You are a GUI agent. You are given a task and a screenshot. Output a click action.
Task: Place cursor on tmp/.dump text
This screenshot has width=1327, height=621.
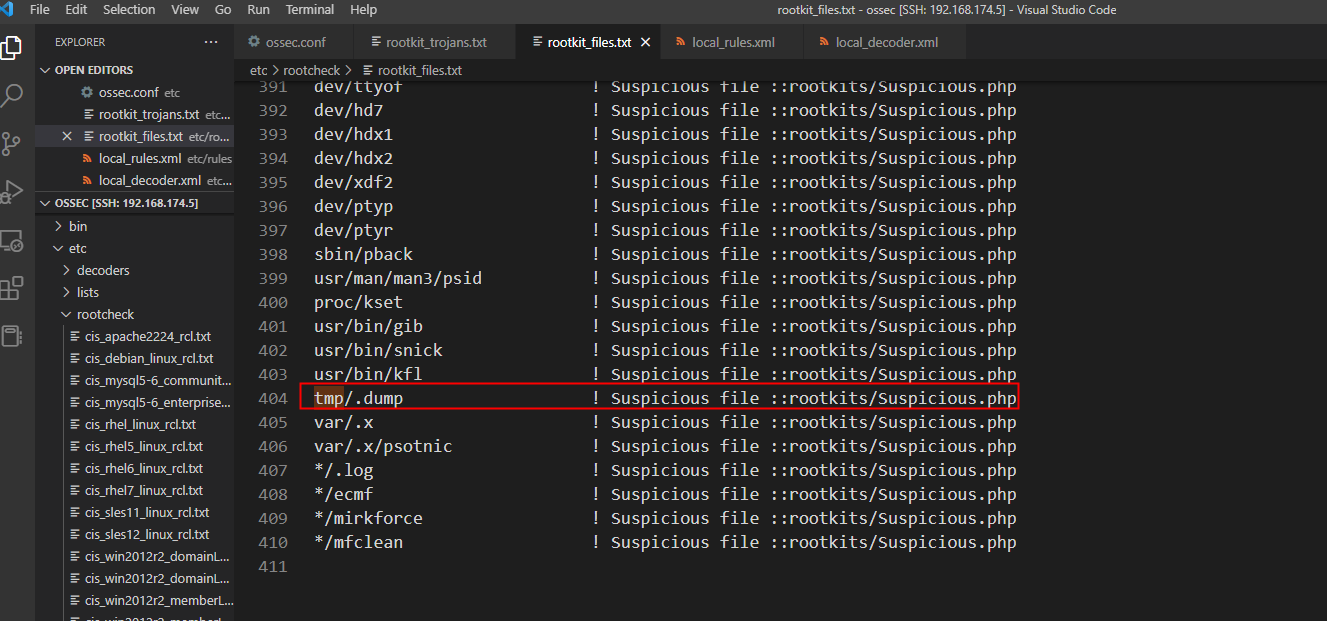(x=358, y=398)
